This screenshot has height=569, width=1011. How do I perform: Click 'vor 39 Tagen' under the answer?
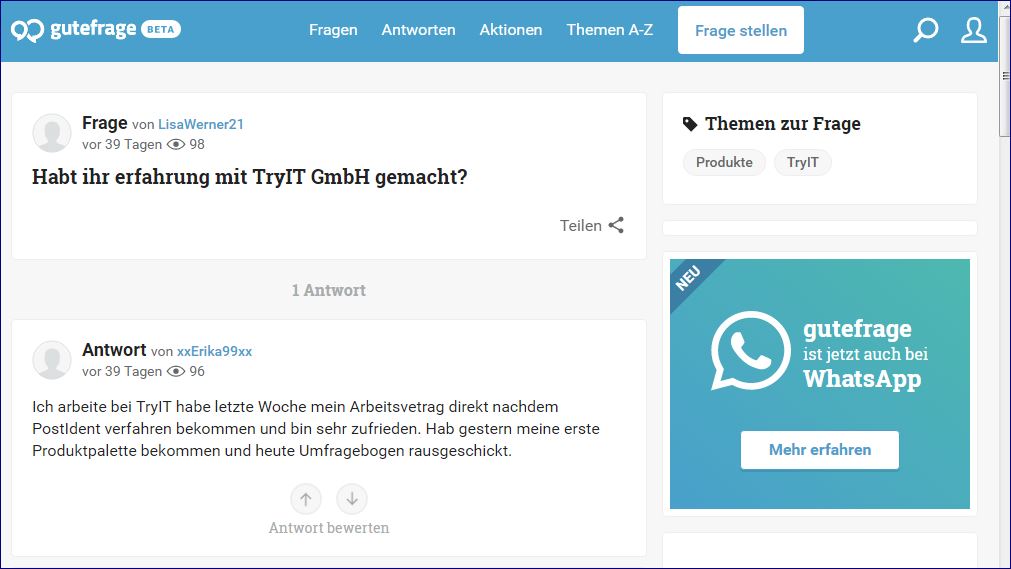tap(122, 372)
